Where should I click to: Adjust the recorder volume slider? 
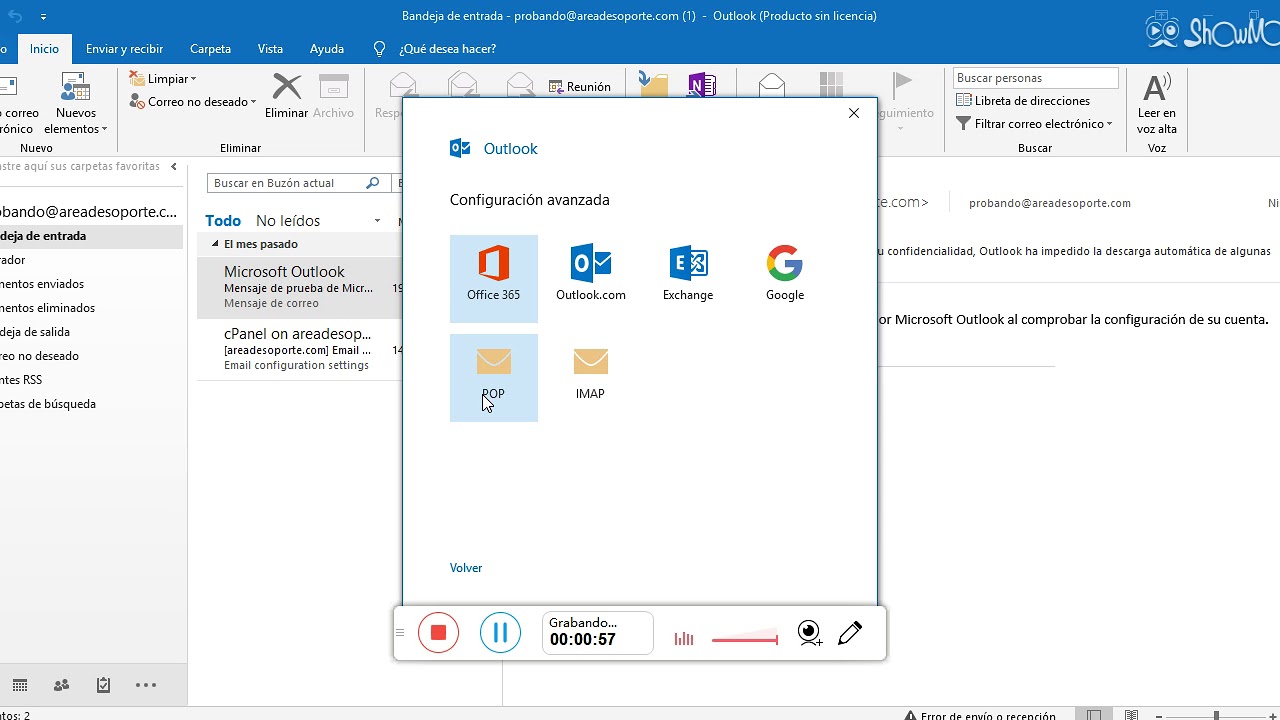tap(745, 639)
